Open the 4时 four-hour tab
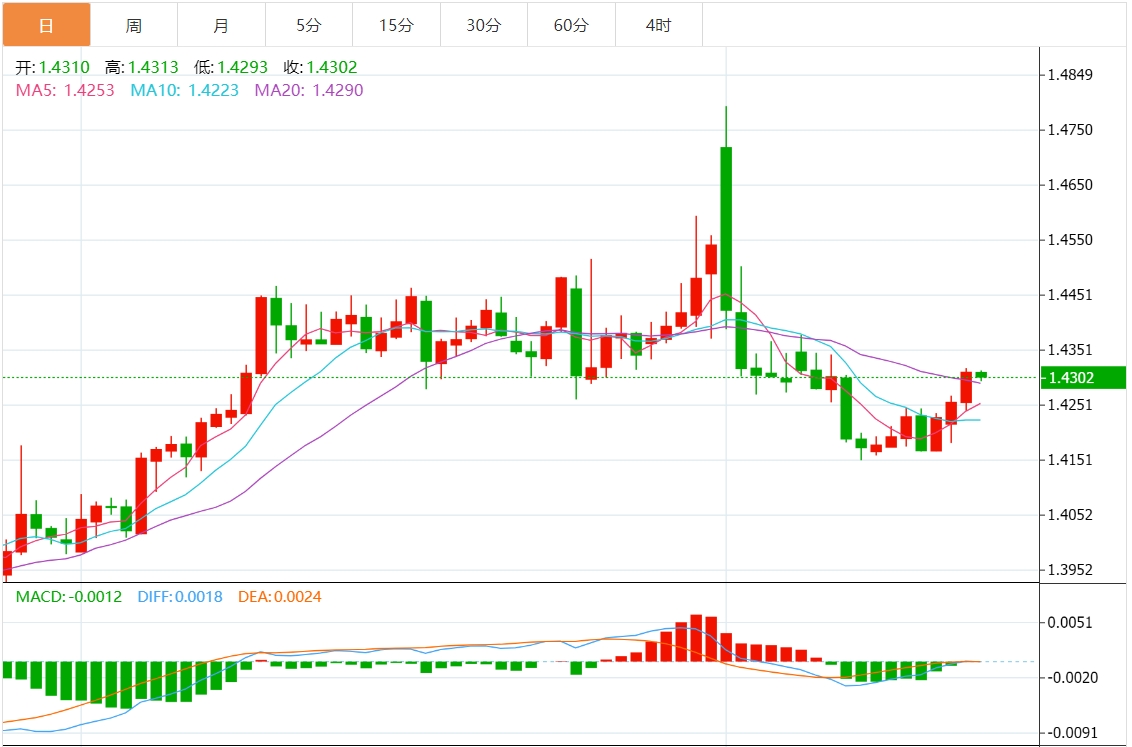The width and height of the screenshot is (1132, 747). 658,25
